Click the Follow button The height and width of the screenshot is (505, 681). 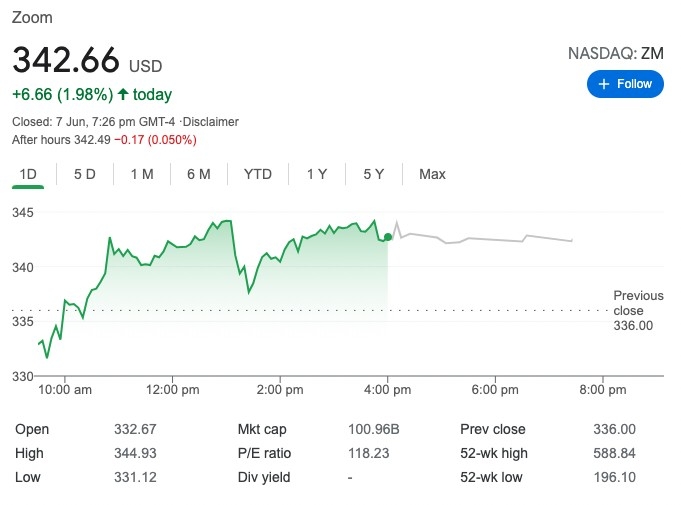coord(625,84)
